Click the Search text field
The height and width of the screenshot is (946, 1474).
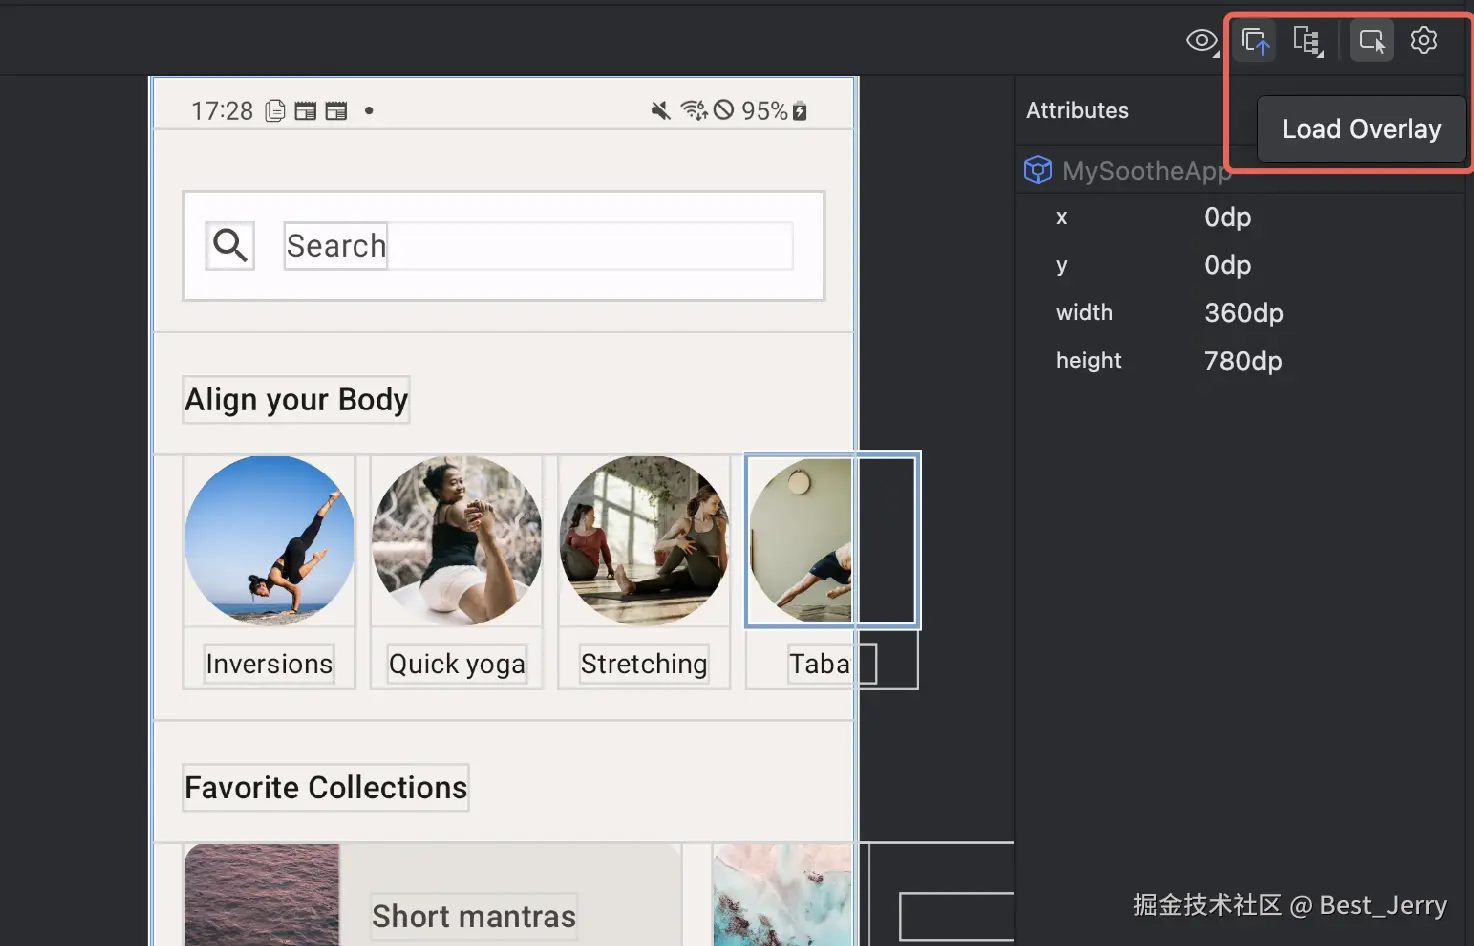(538, 246)
